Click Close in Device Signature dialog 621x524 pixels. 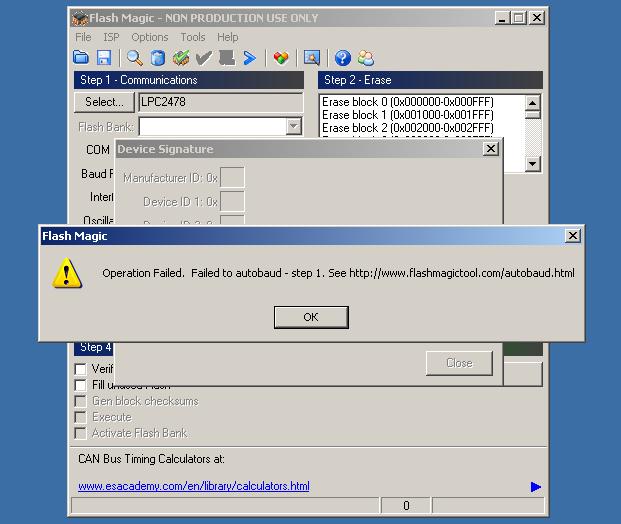click(459, 363)
